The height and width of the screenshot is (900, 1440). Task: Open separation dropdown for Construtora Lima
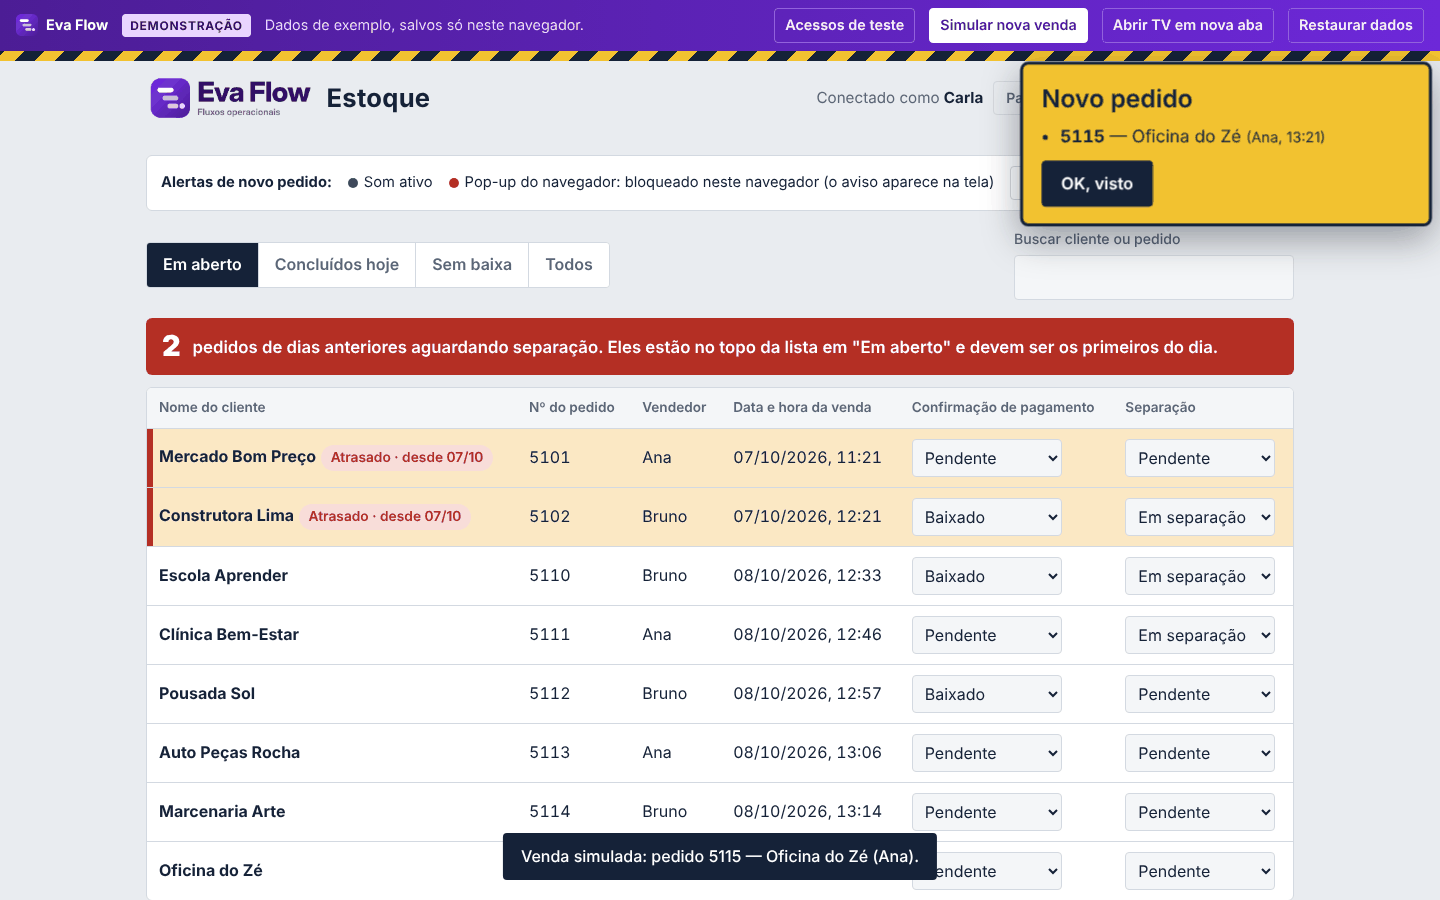1200,517
